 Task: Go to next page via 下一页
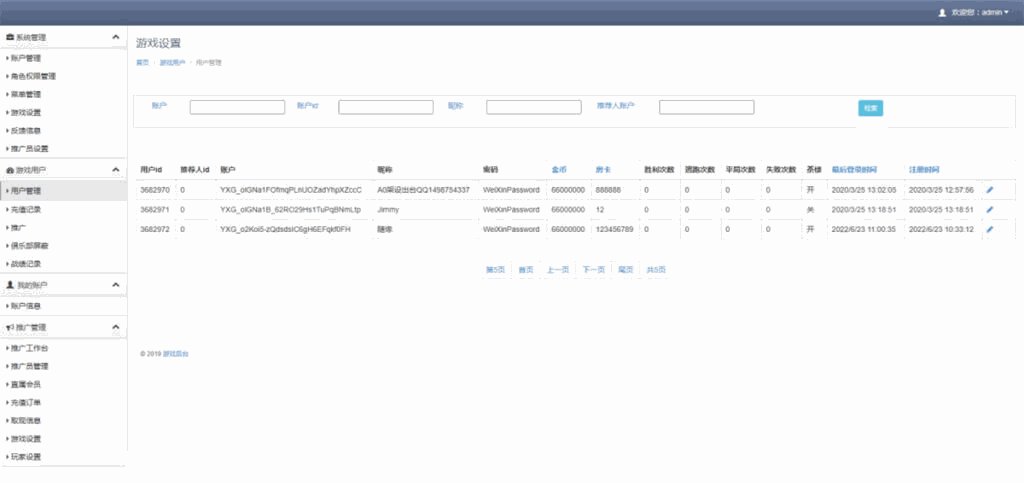tap(594, 270)
